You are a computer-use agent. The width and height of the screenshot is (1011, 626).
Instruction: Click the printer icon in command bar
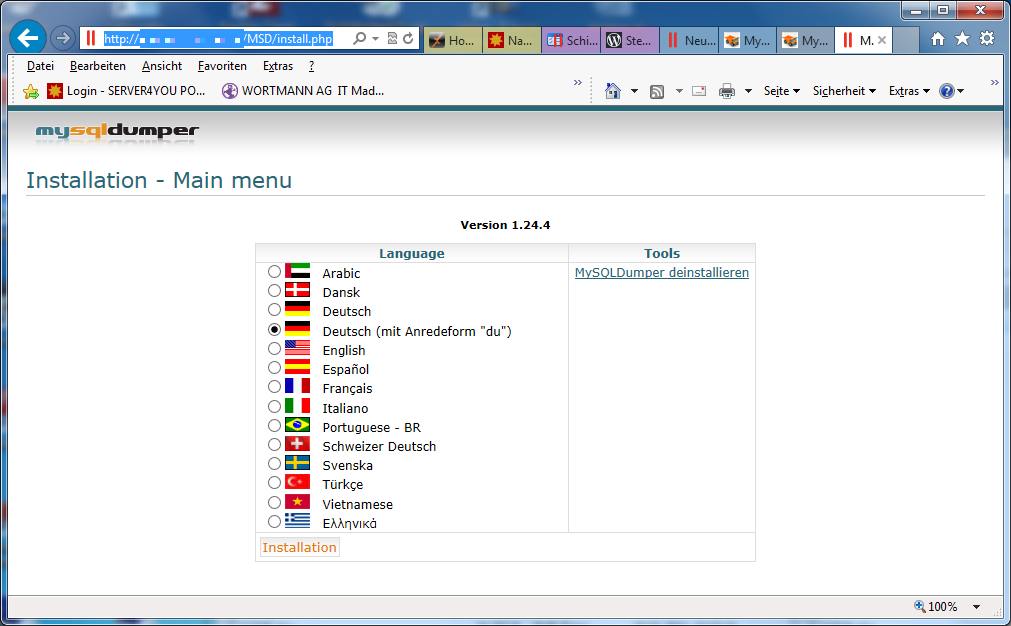[727, 91]
